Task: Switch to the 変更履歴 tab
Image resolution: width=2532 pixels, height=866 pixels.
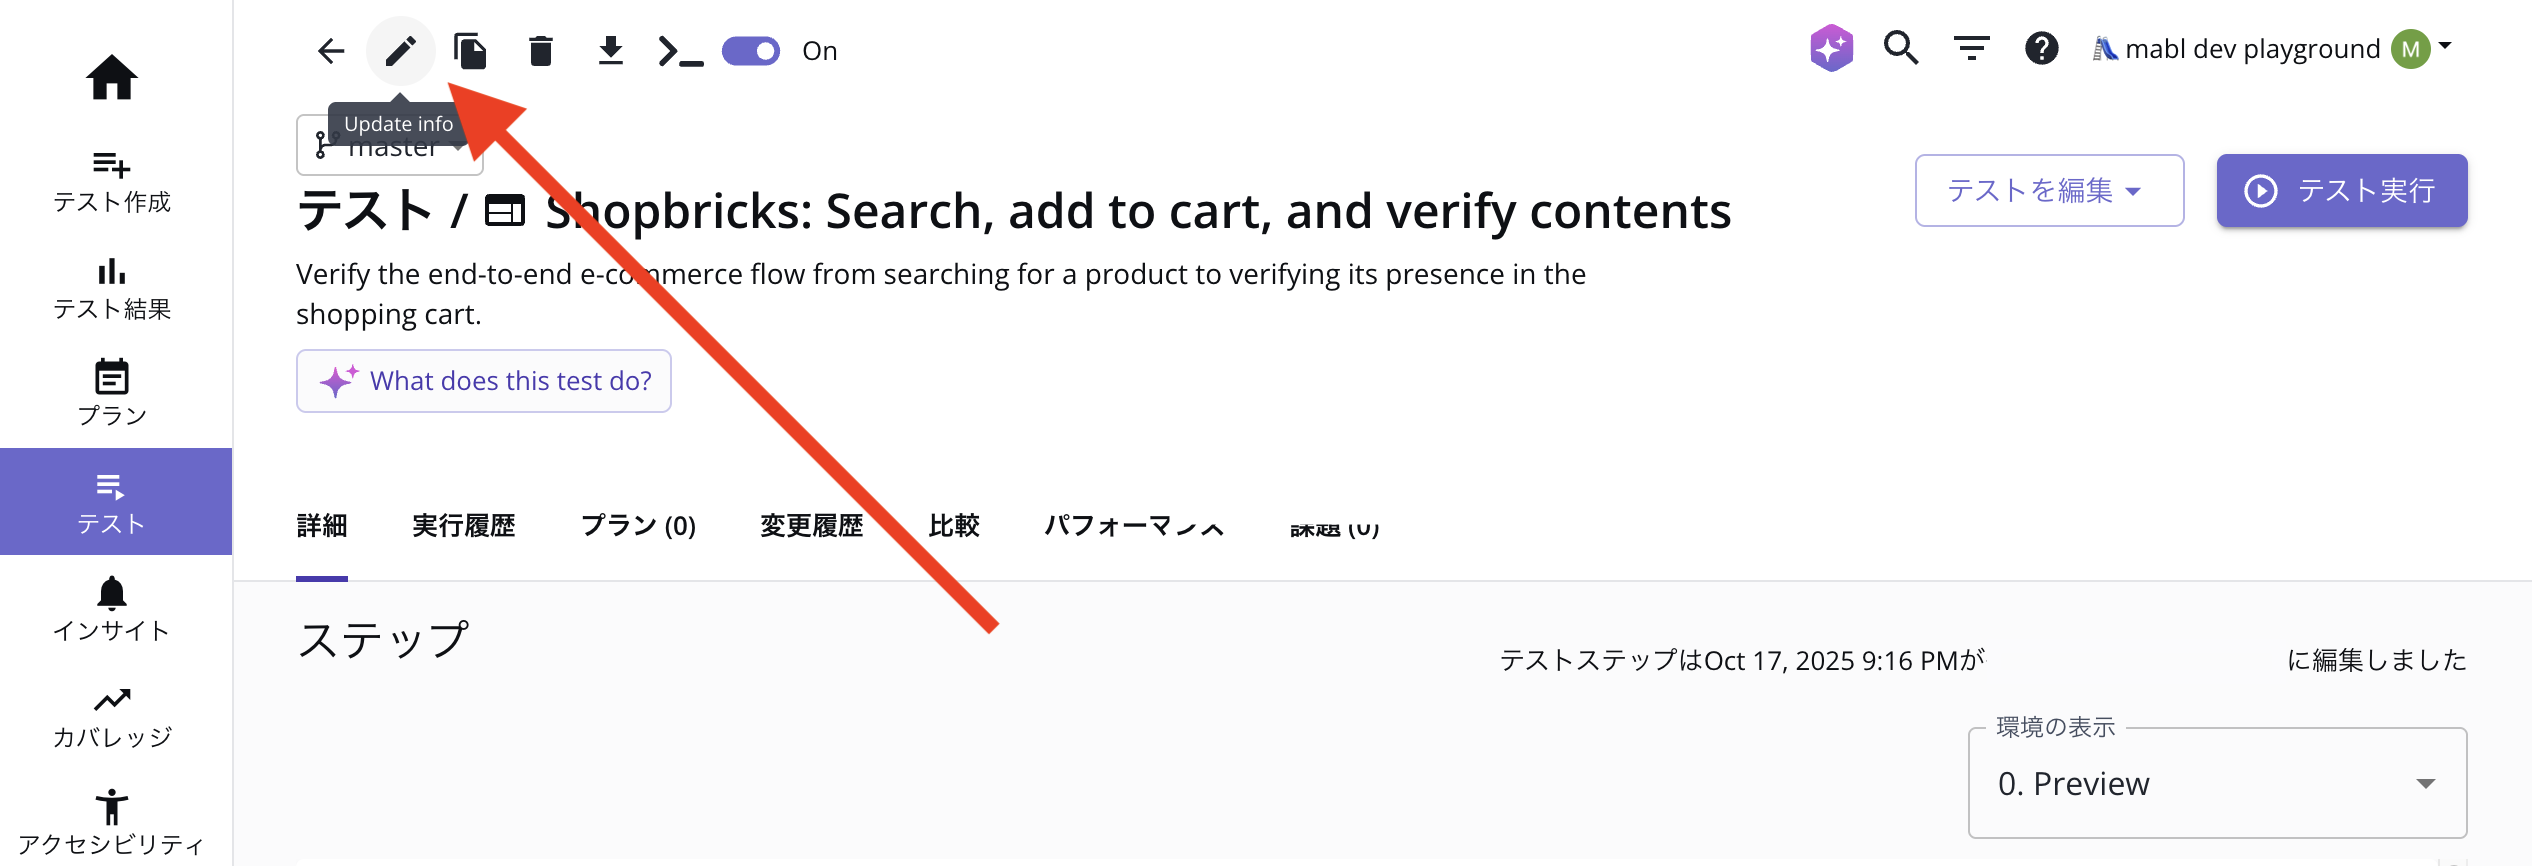Action: tap(811, 526)
